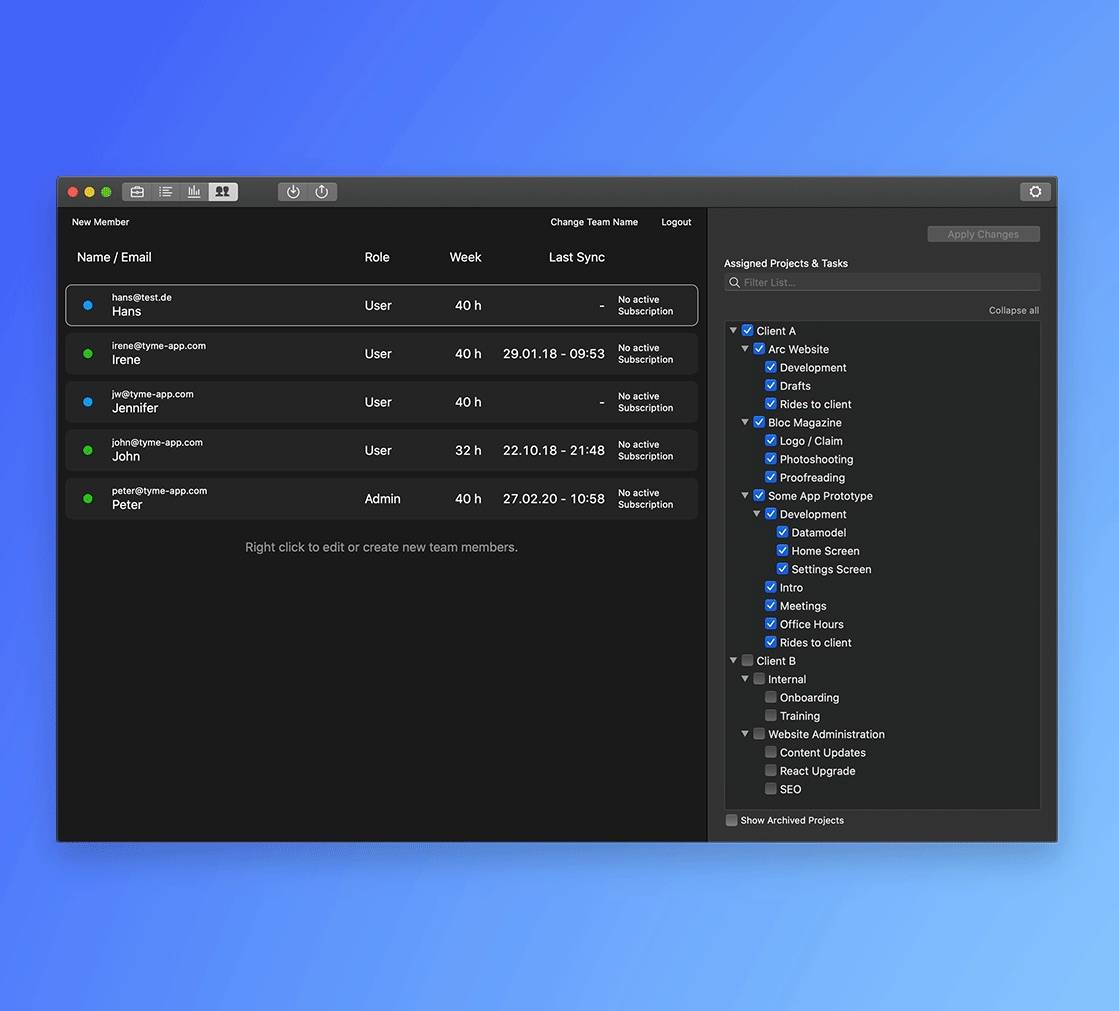Collapse the Bloc Magazine disclosure triangle
1119x1011 pixels.
point(745,423)
